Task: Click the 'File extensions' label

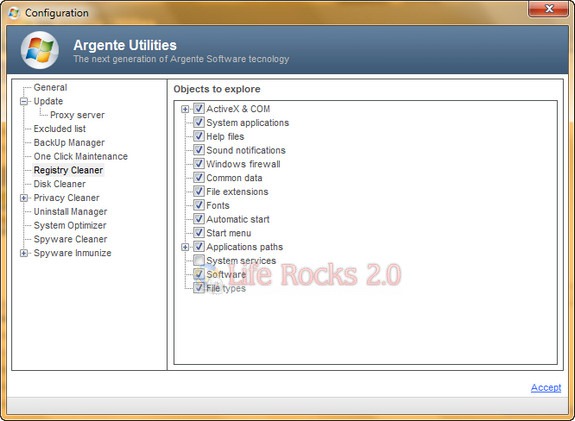Action: [237, 192]
